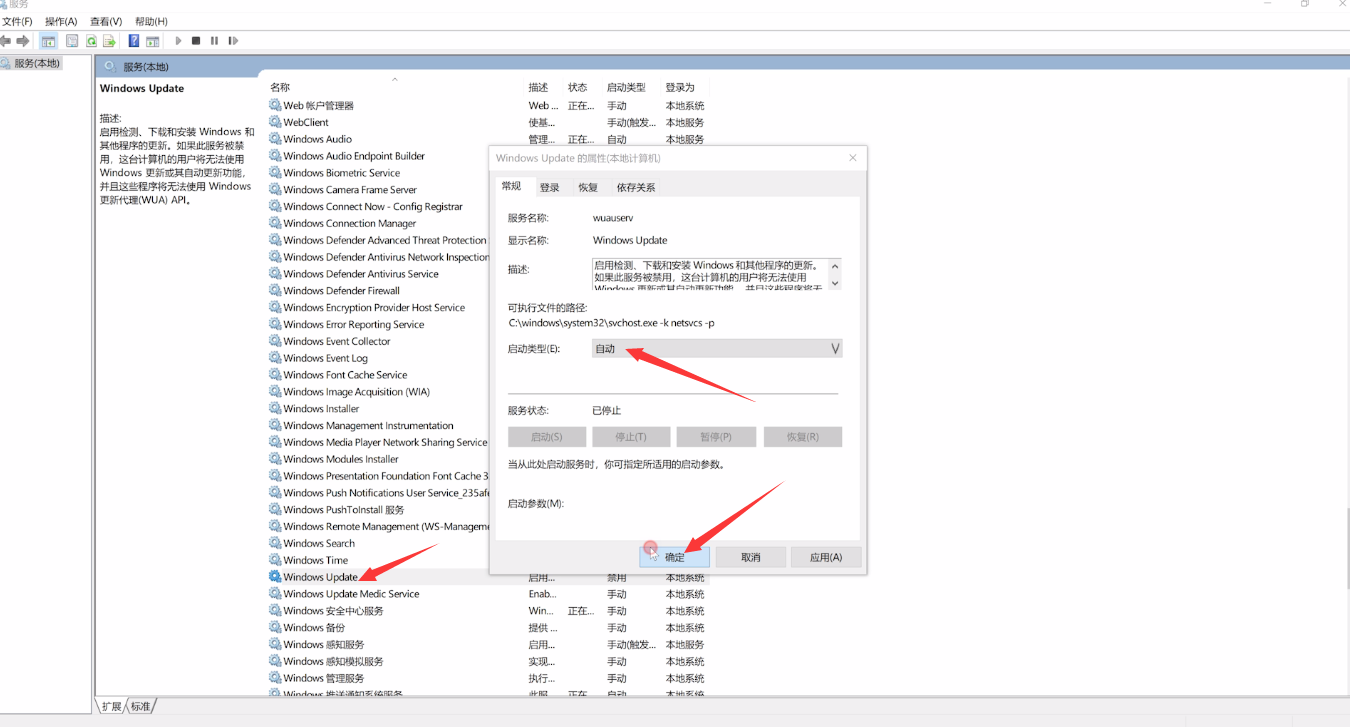Cancel the dialog with 取消

pyautogui.click(x=751, y=557)
